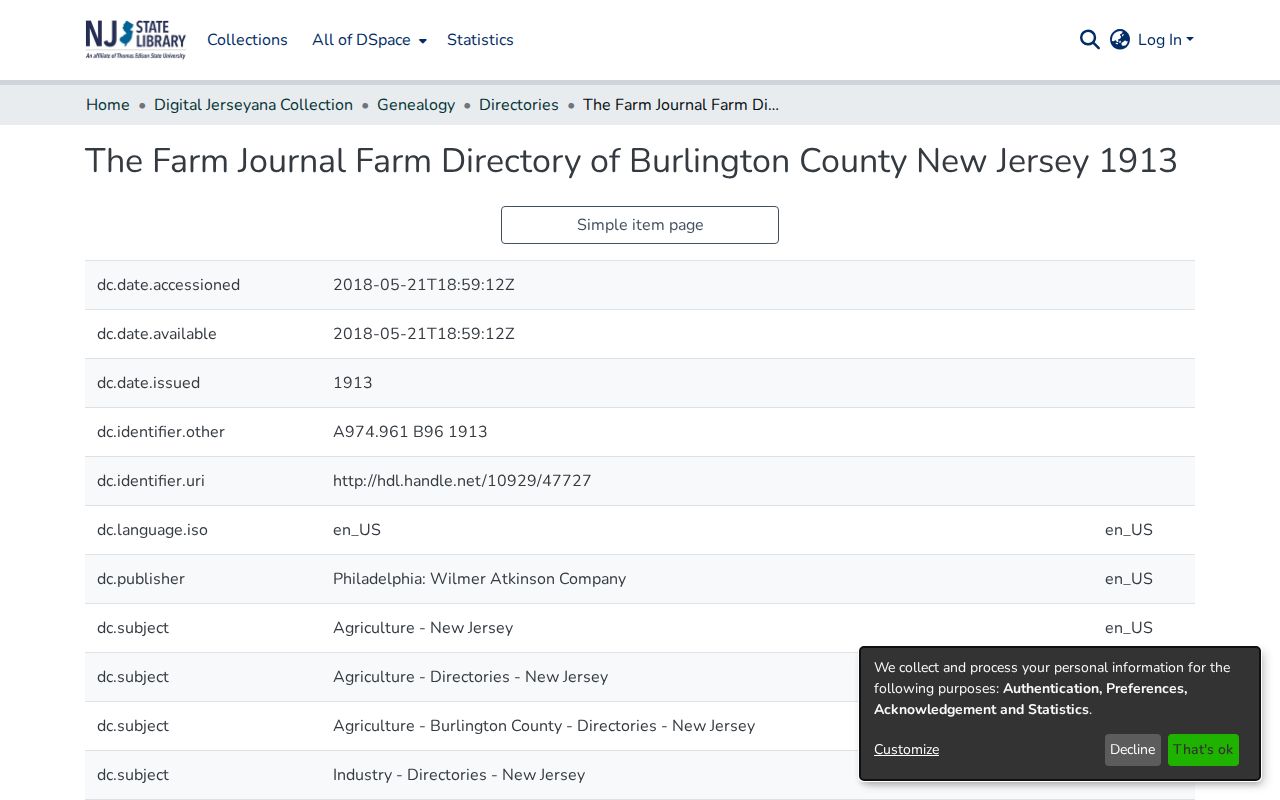The width and height of the screenshot is (1280, 800).
Task: Switch to Simple item page
Action: pos(640,225)
